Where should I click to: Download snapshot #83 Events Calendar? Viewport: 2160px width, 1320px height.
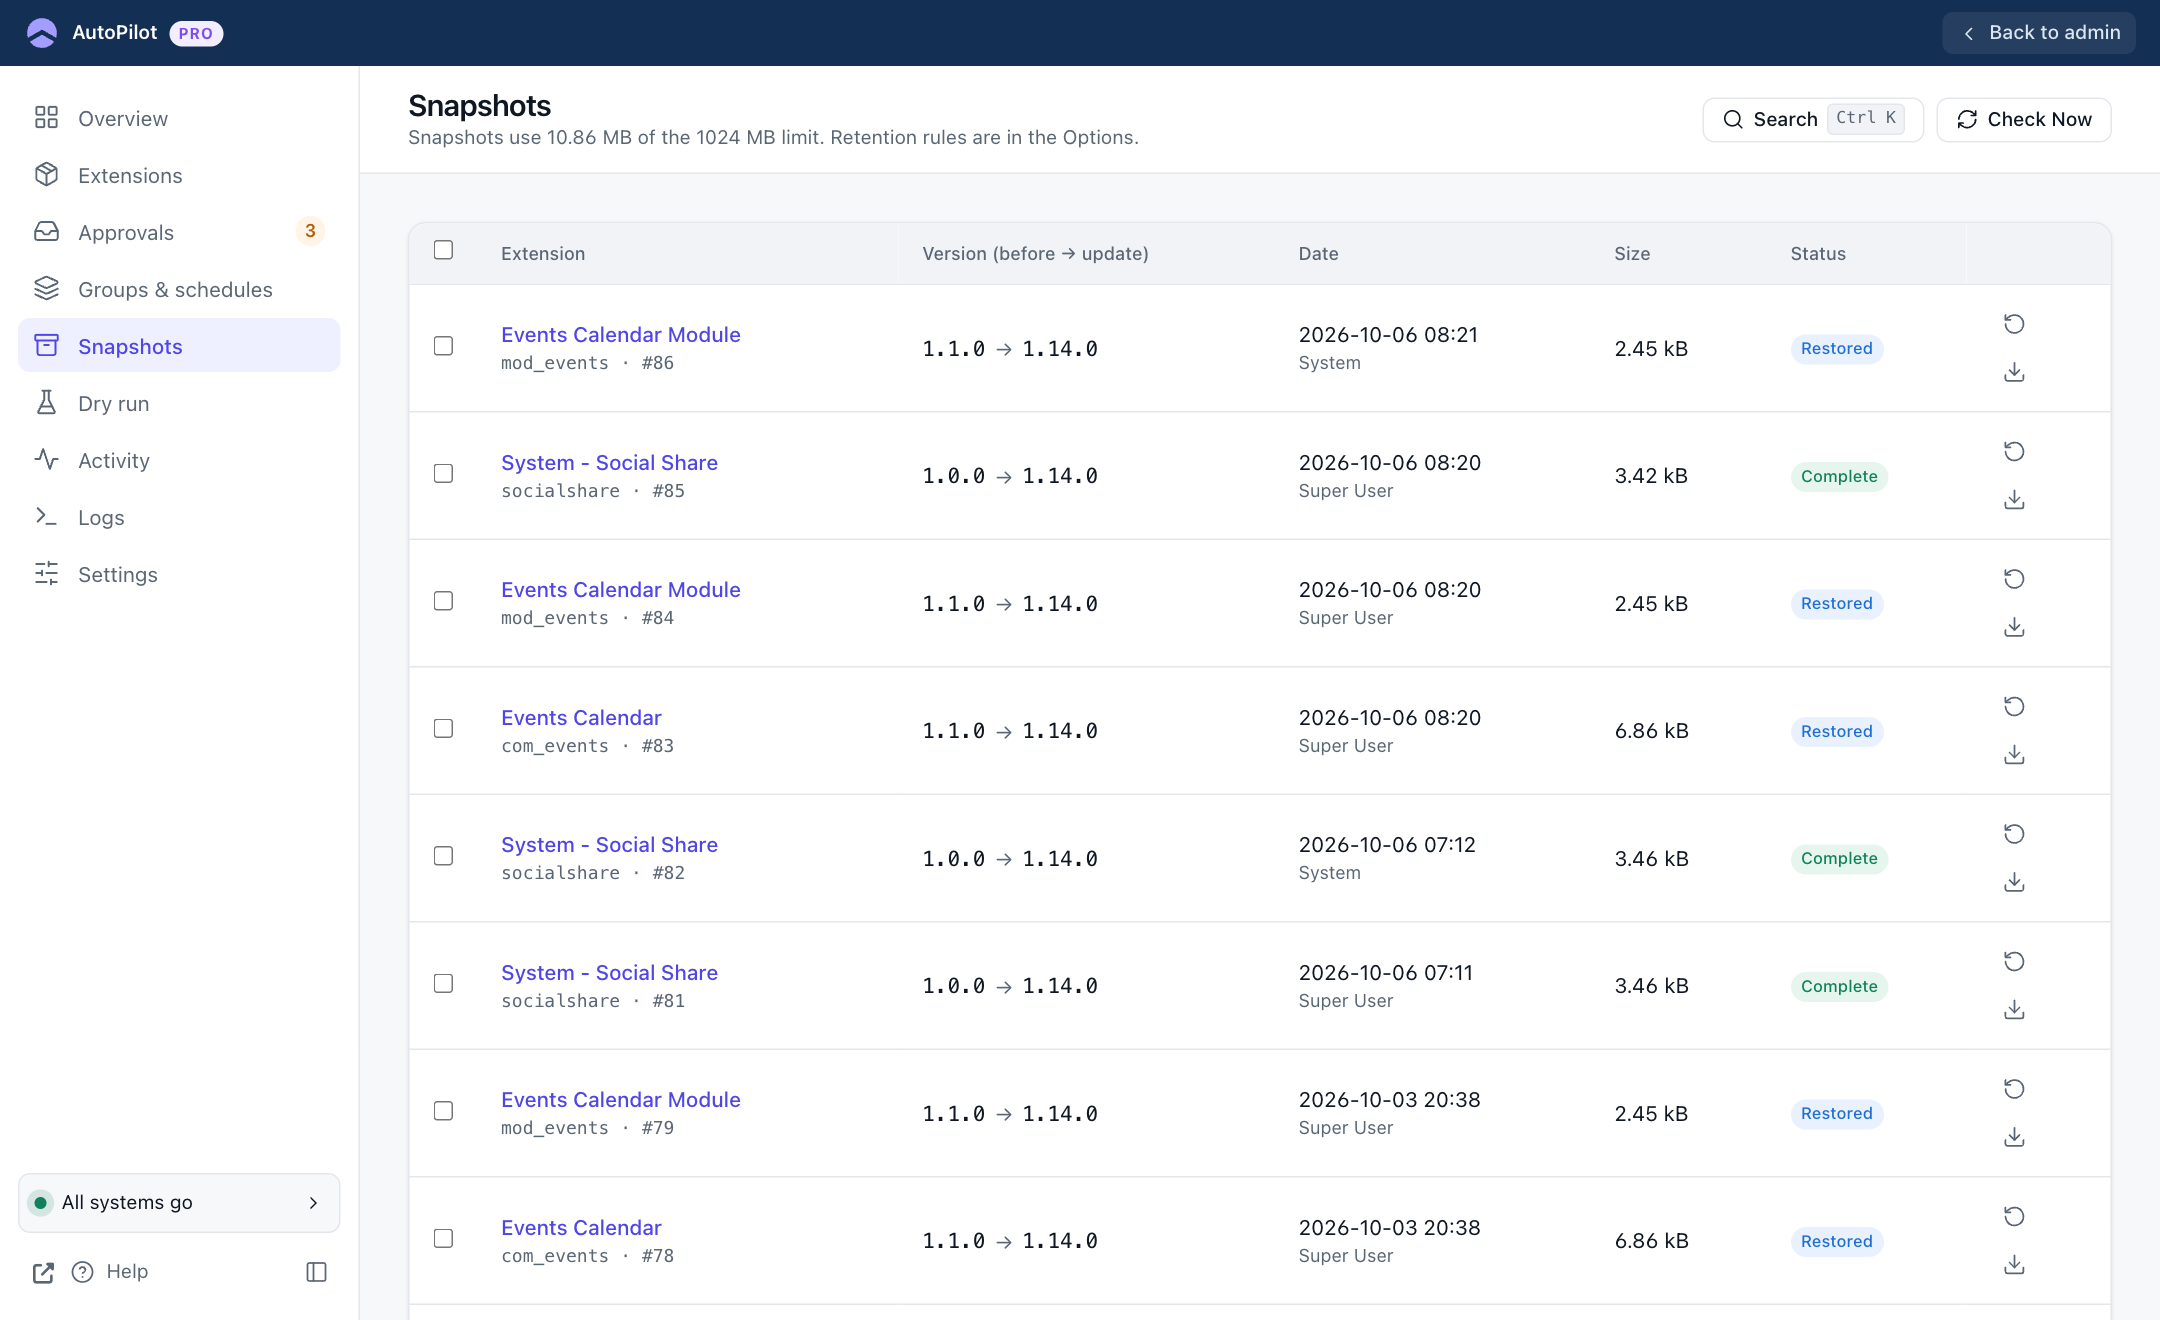[2014, 755]
